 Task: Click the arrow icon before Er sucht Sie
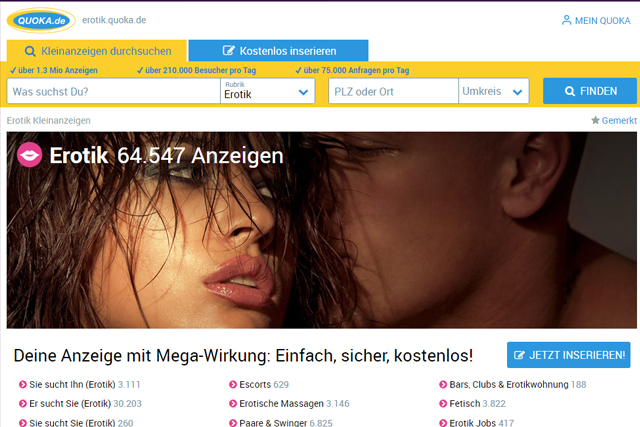pos(23,403)
